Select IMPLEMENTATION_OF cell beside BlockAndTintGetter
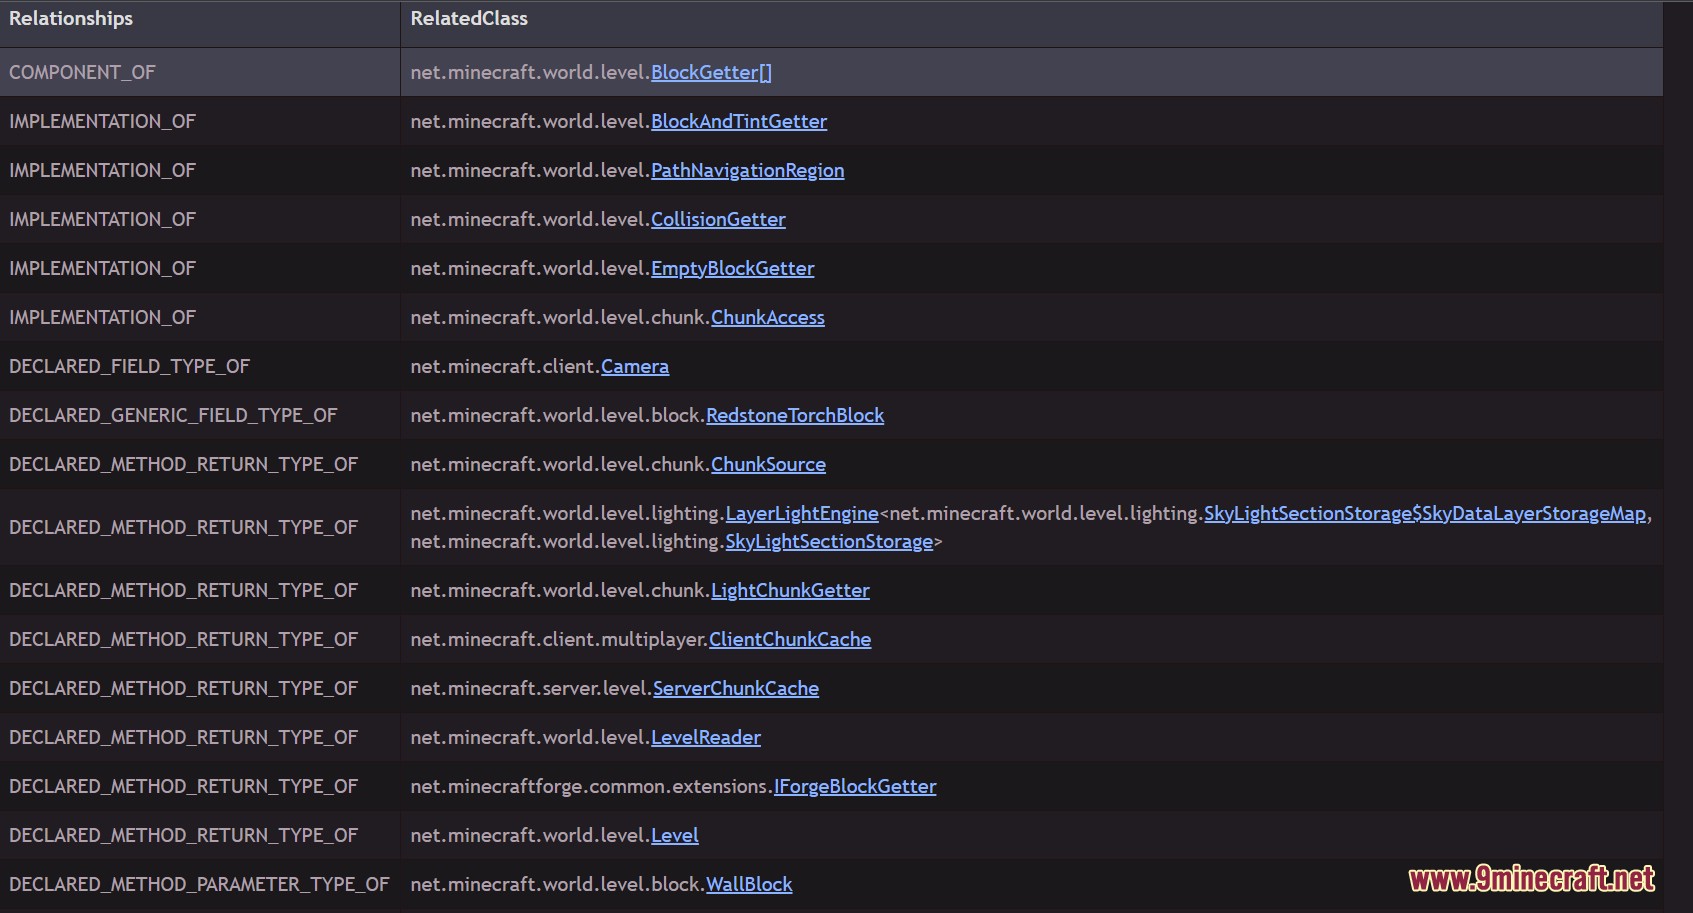The width and height of the screenshot is (1693, 913). (200, 121)
